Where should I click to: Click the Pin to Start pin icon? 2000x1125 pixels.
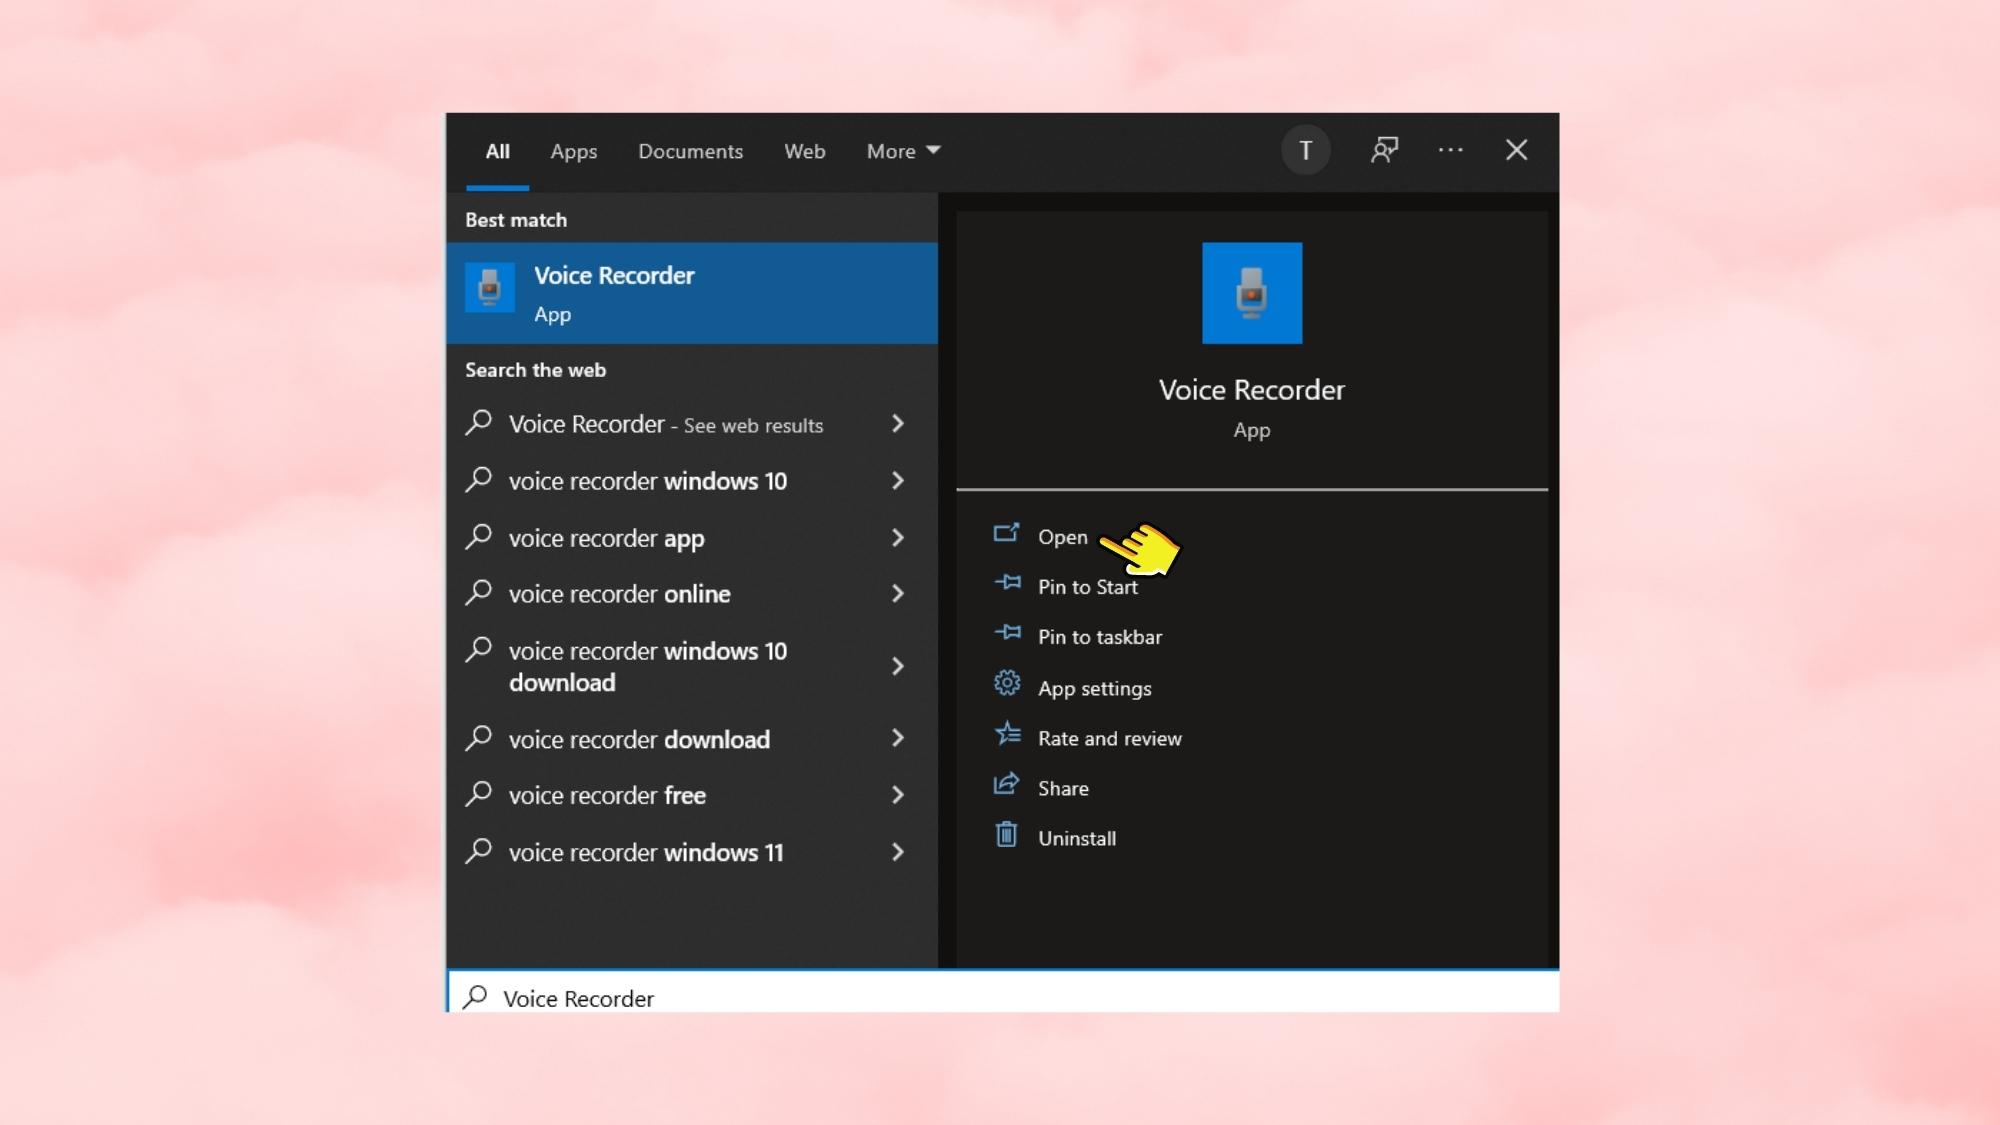(x=1007, y=583)
